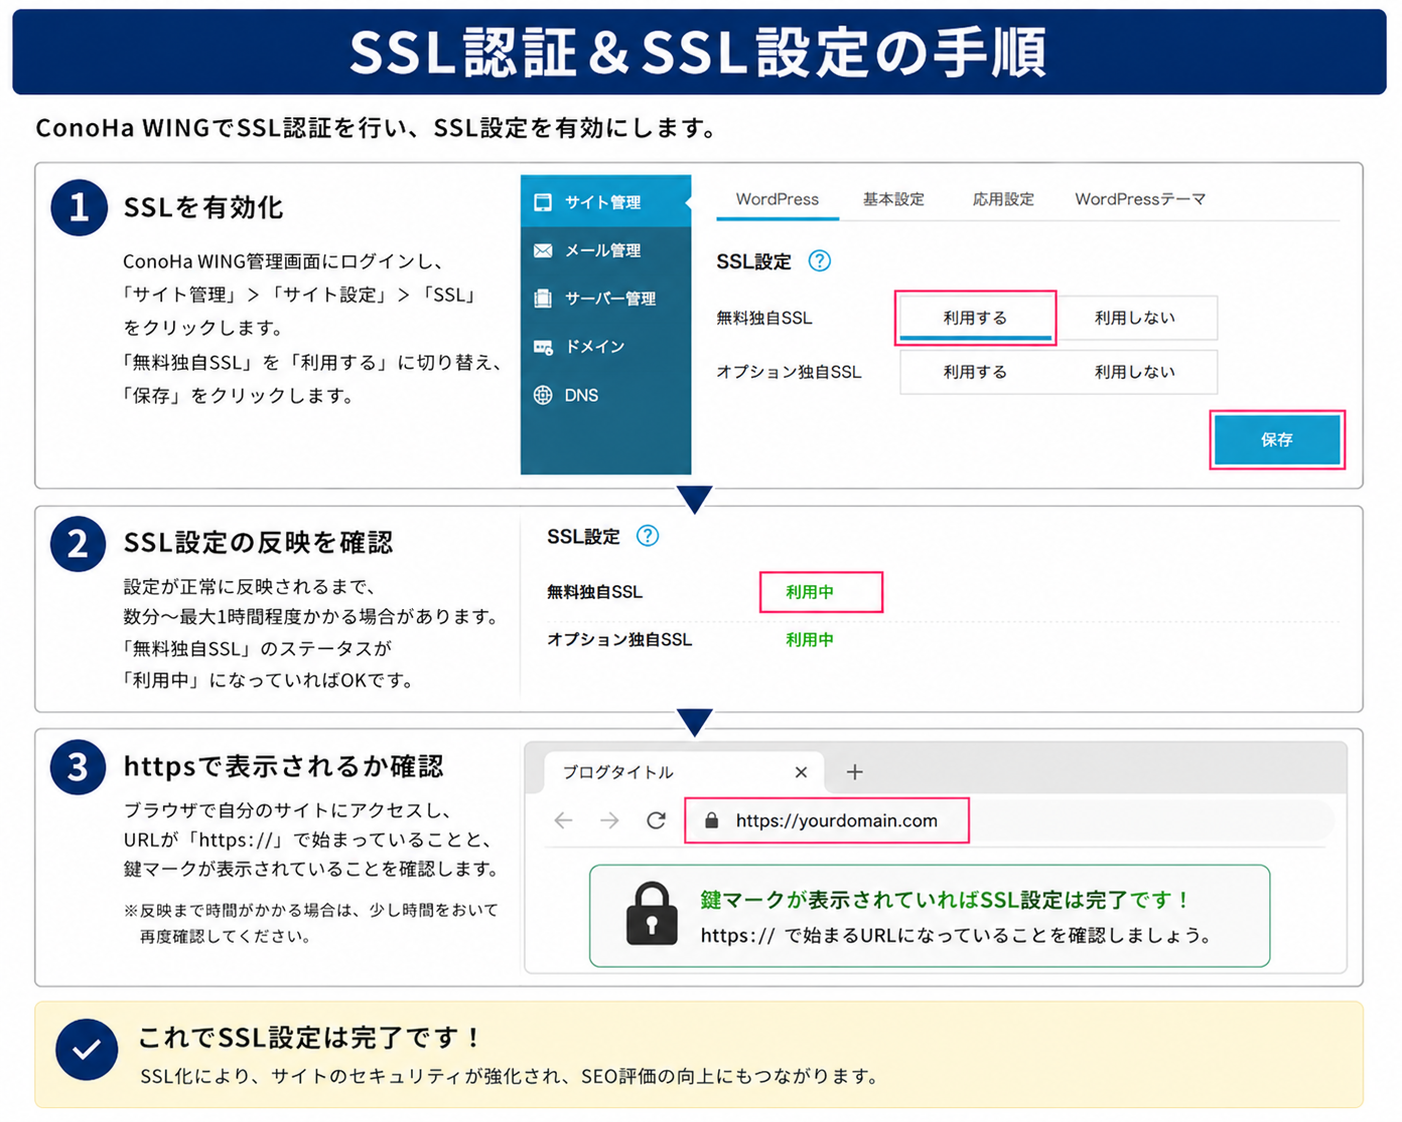
Task: Click the これでSSL設定は完了です！ text
Action: pos(311,1037)
